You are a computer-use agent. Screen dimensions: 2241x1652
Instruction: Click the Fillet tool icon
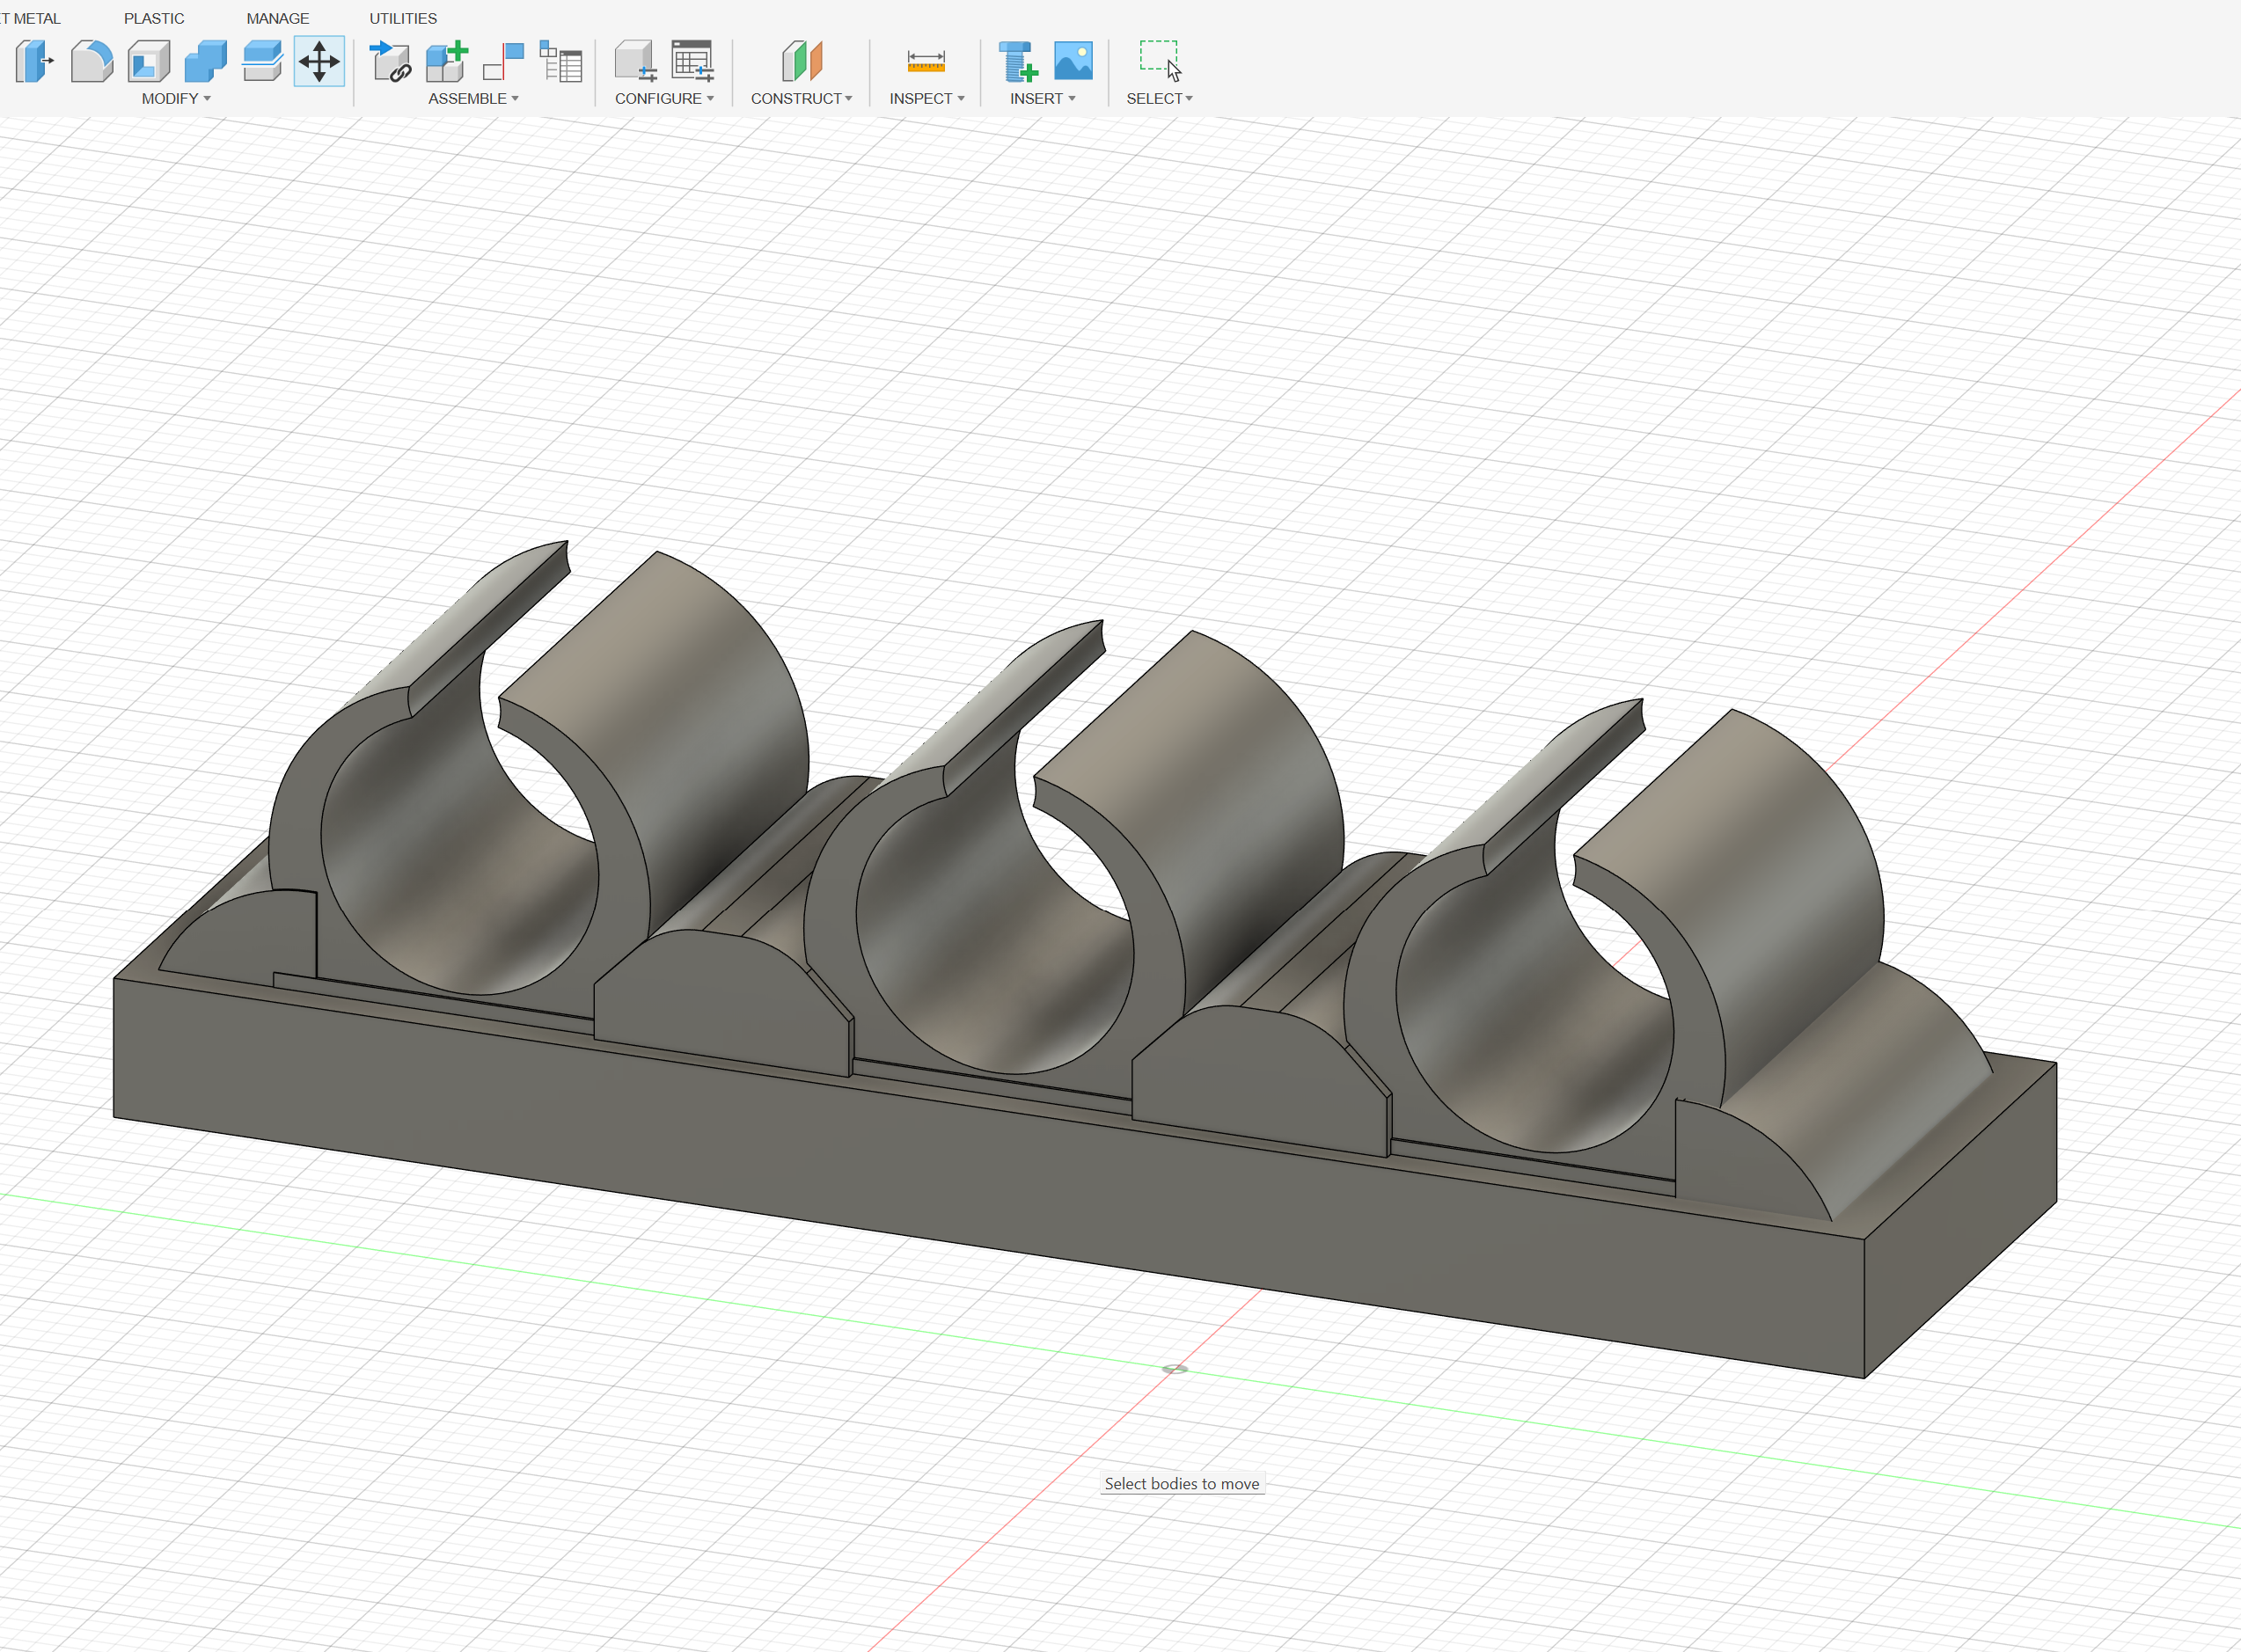coord(91,62)
